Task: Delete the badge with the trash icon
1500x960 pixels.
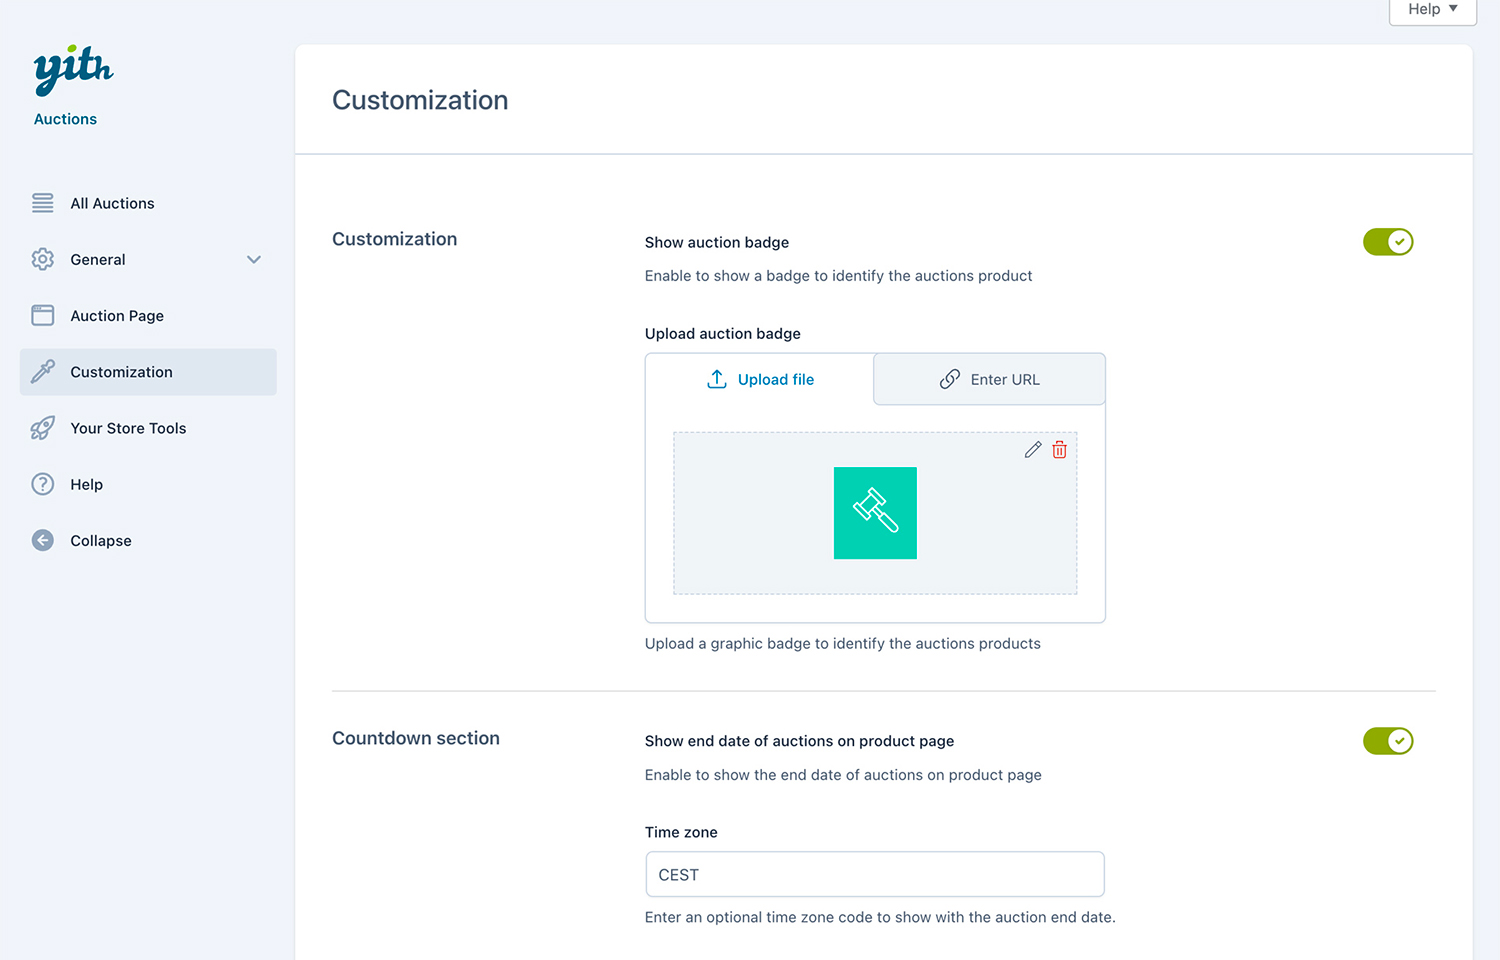Action: (1060, 450)
